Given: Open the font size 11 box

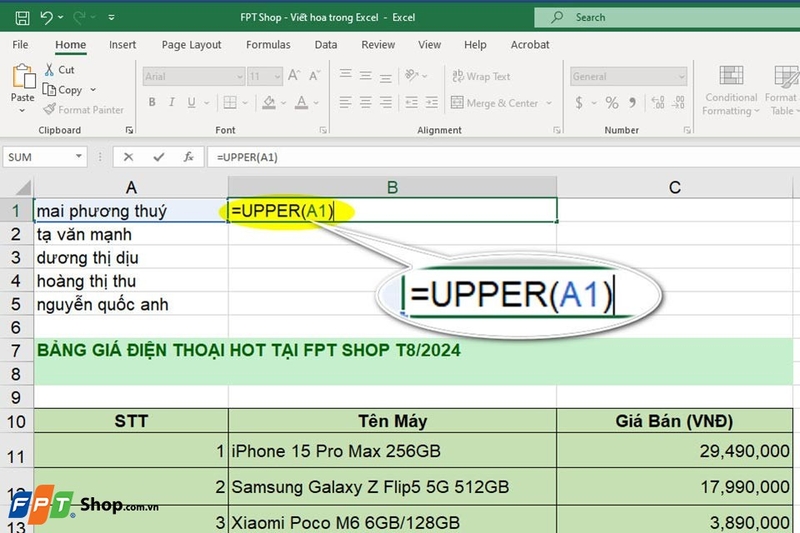Looking at the screenshot, I should [265, 77].
